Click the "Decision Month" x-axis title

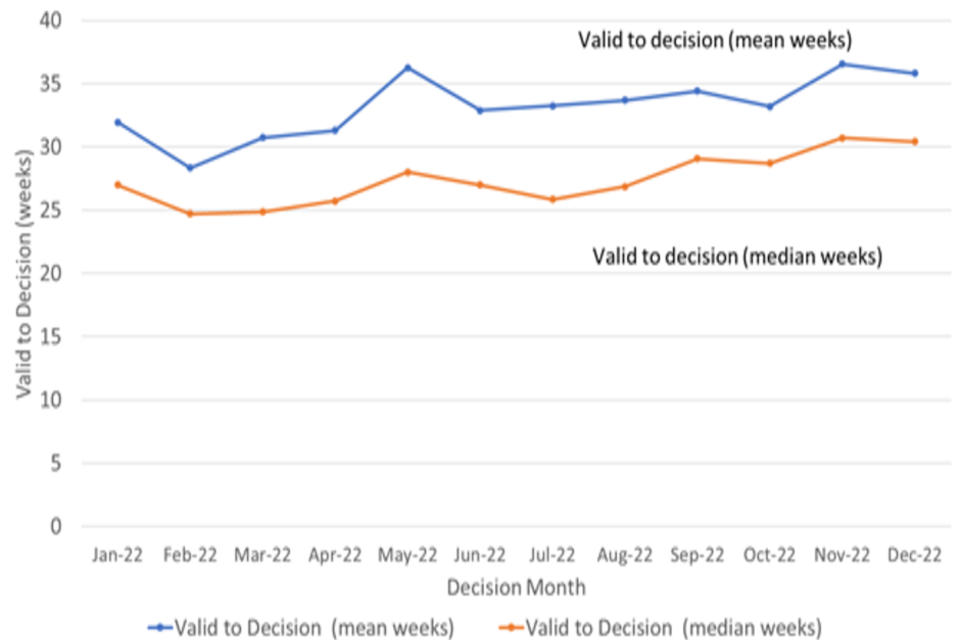pos(516,586)
